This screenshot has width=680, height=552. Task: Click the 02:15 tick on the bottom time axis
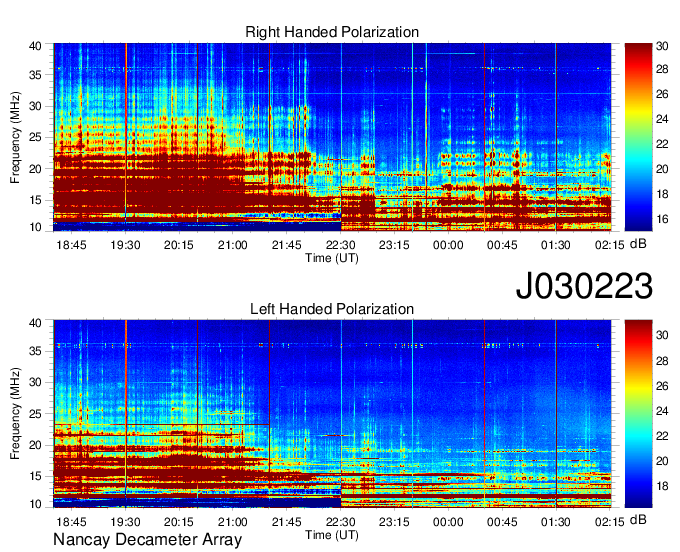pos(609,523)
